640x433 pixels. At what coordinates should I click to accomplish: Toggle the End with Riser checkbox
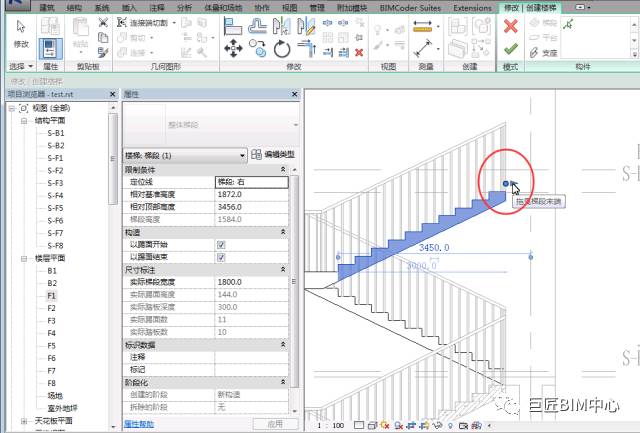point(221,257)
